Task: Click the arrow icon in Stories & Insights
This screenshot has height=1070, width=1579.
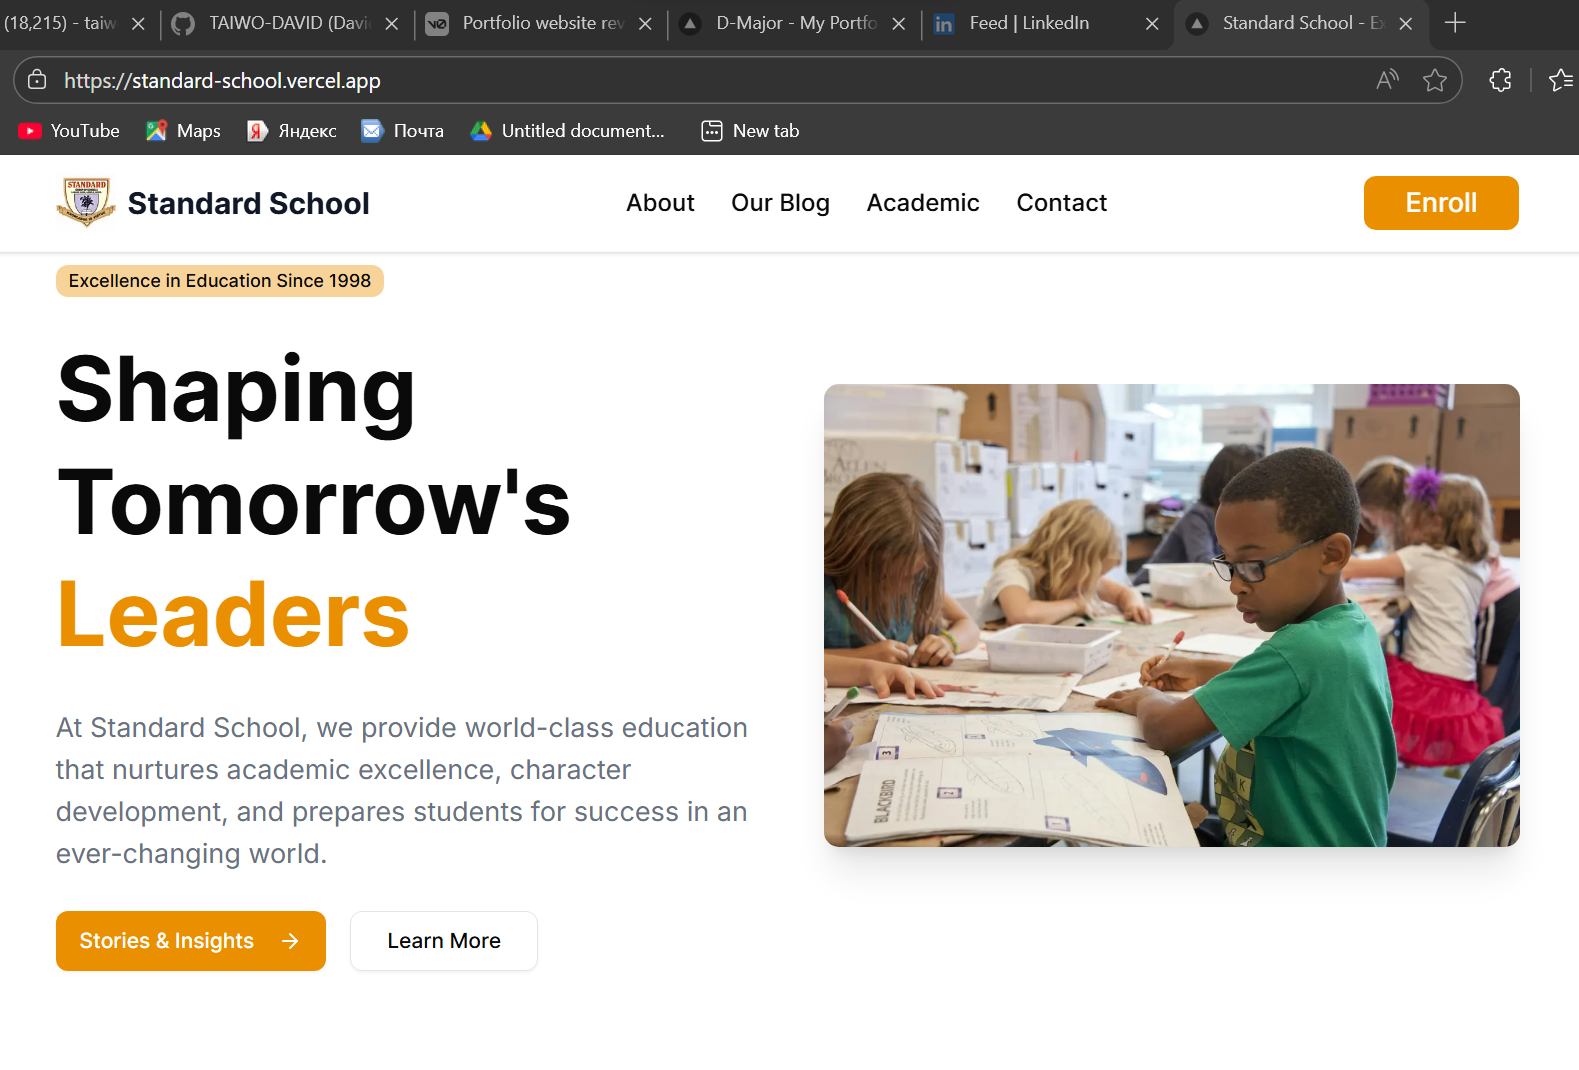Action: click(x=290, y=941)
